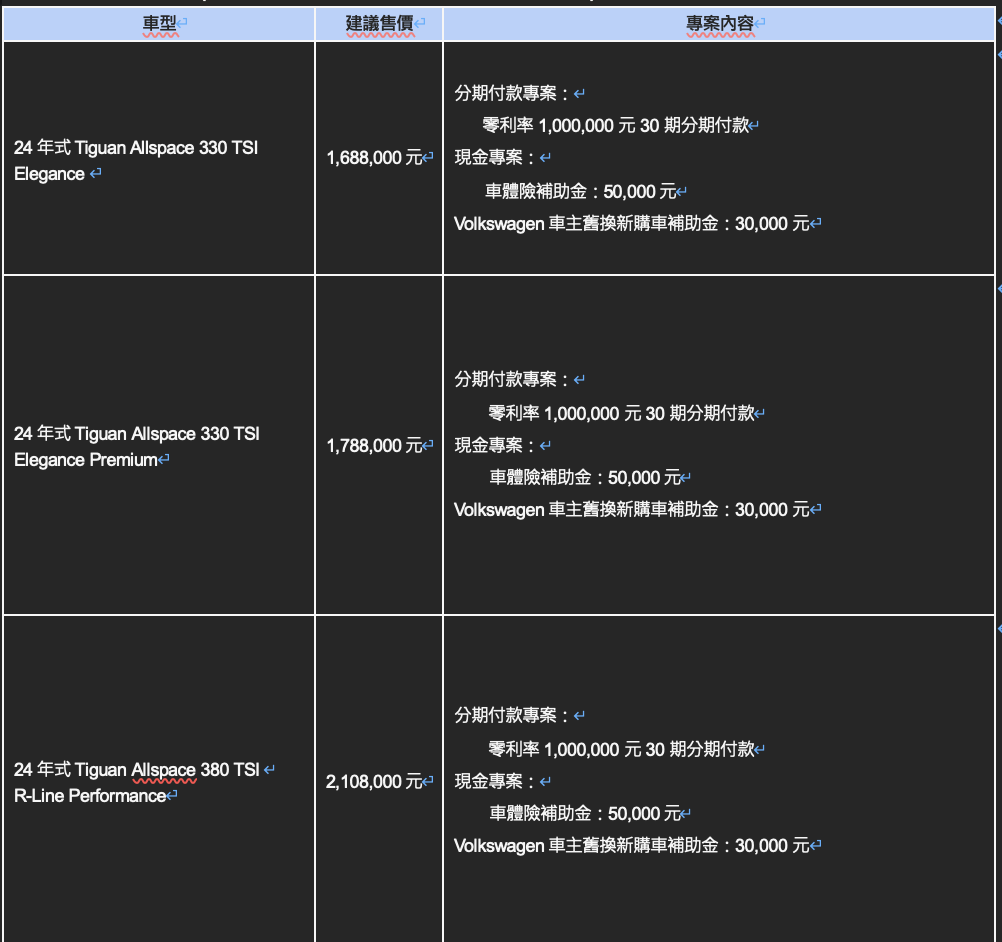Click the 1,688,000 元 price cell
The height and width of the screenshot is (942, 1002).
click(375, 157)
